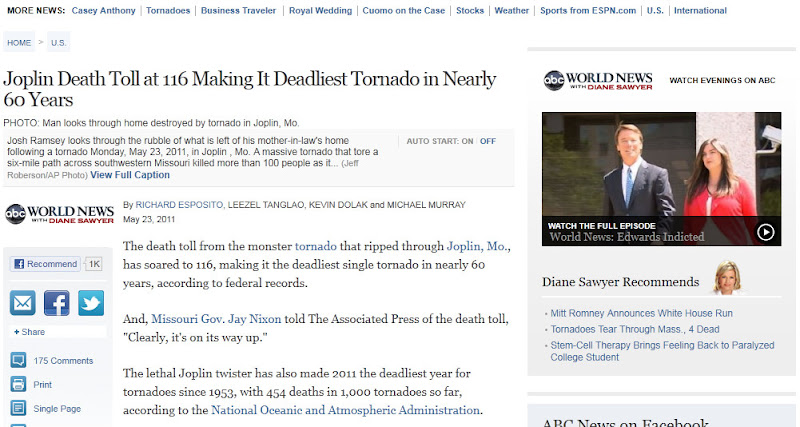Turn auto start ON
Screen dimensions: 800x427
(467, 141)
